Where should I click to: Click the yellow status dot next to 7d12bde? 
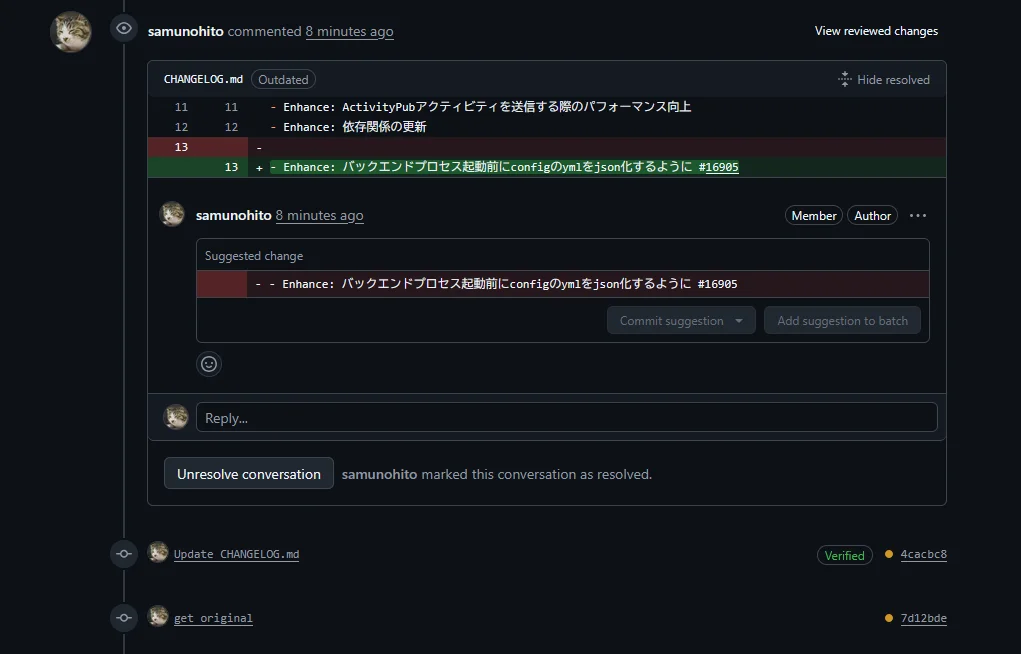pos(889,618)
